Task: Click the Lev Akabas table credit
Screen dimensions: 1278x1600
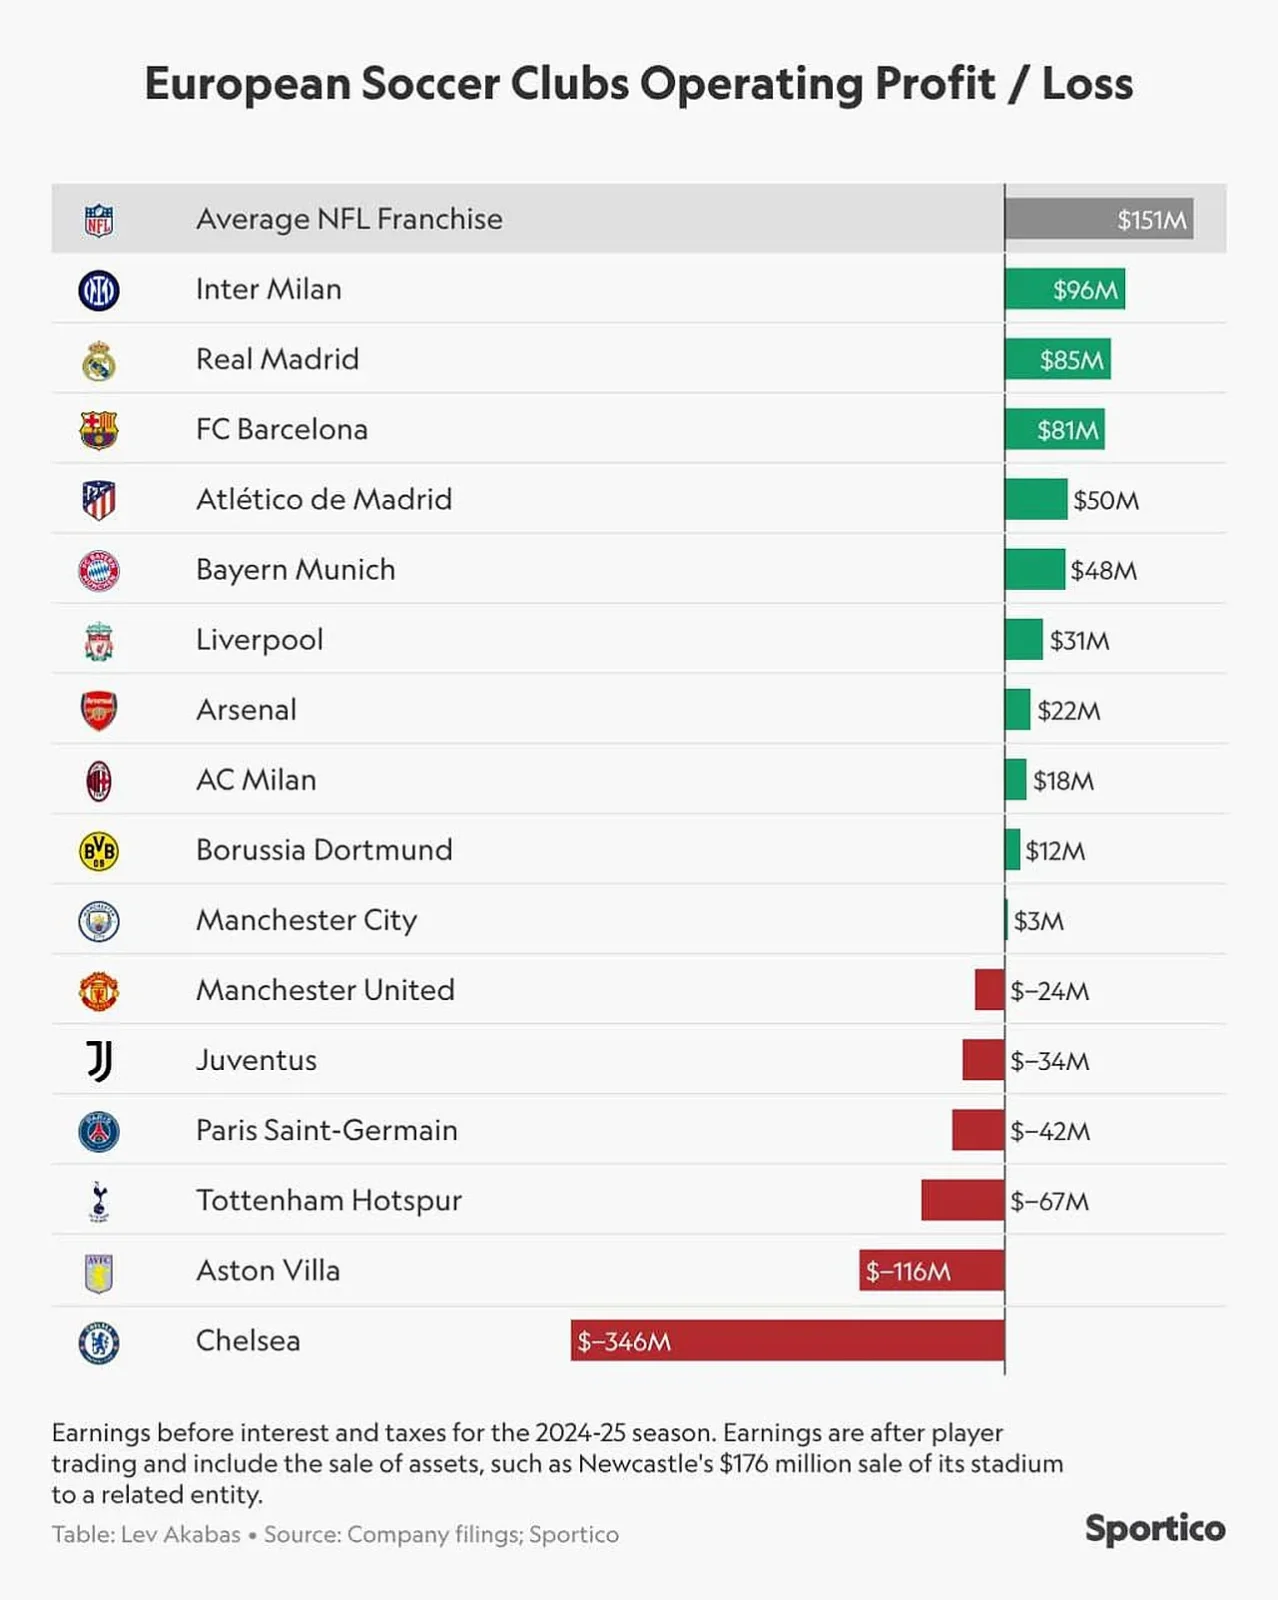Action: 146,1535
